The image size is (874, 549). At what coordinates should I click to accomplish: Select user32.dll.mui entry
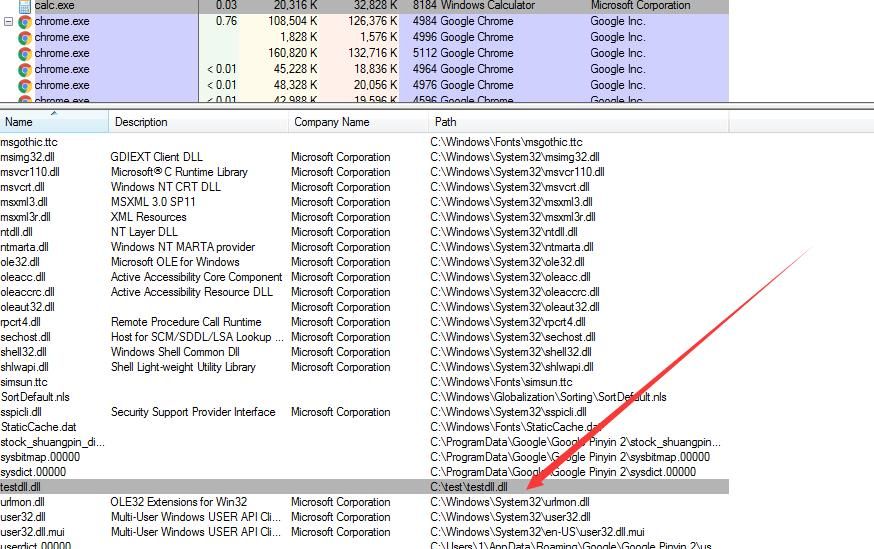click(32, 532)
